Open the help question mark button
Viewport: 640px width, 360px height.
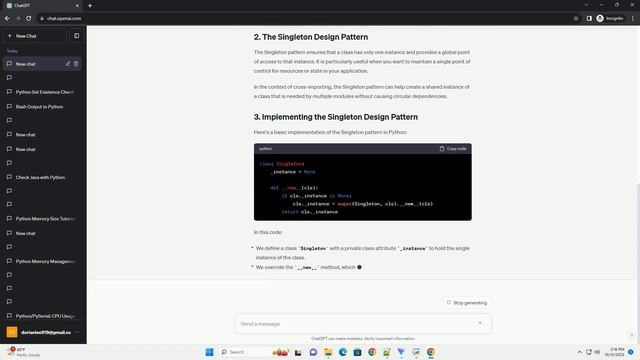(631, 335)
